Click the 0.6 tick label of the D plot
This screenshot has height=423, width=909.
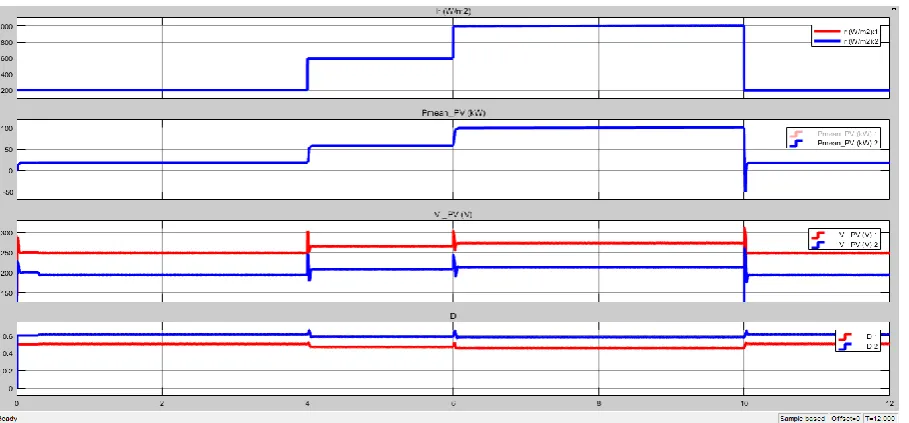[7, 336]
